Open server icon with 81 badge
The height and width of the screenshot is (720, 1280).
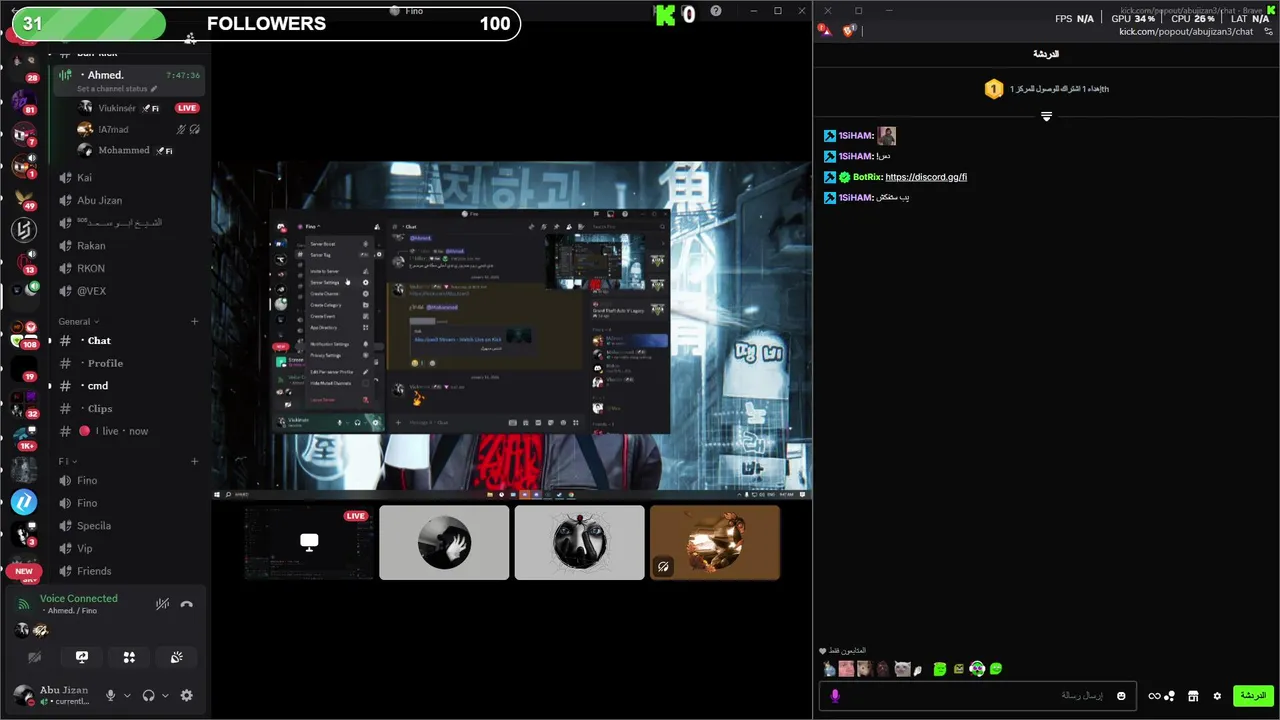24,101
